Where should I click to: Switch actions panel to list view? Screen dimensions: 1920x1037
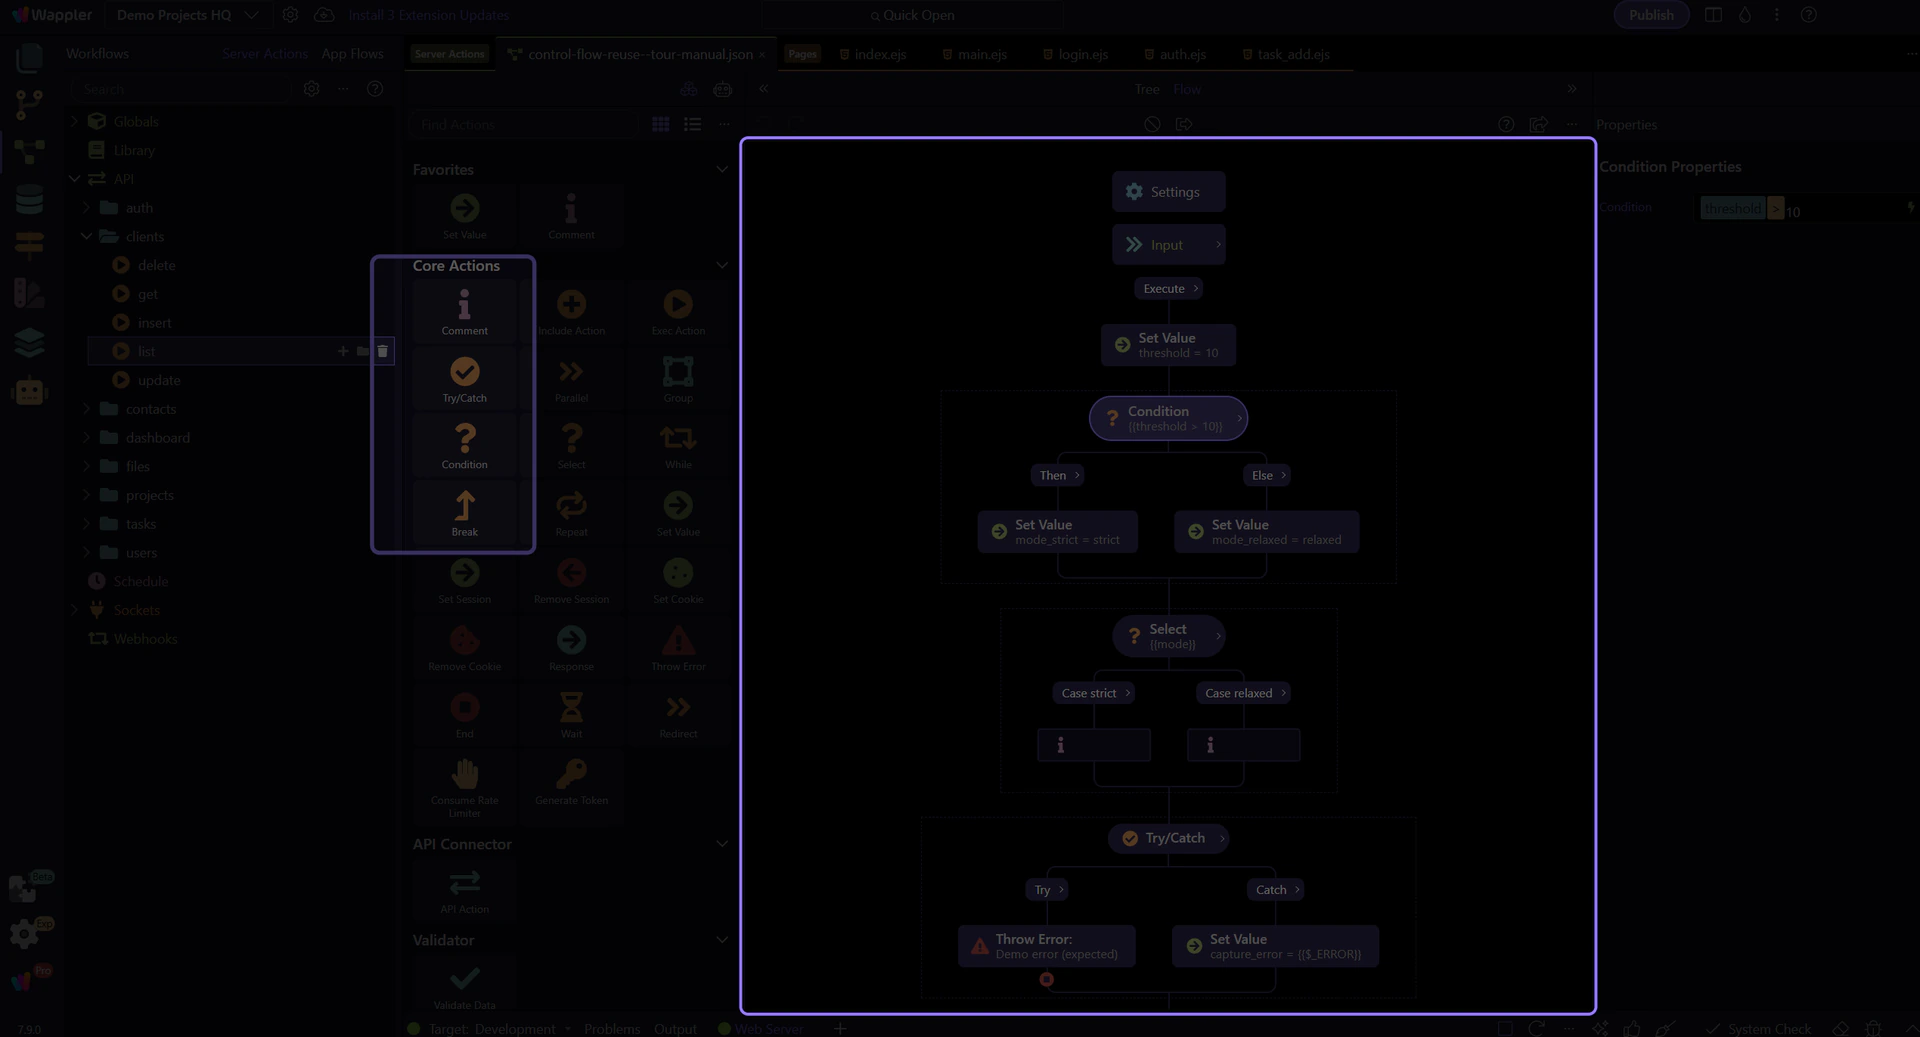(x=692, y=124)
